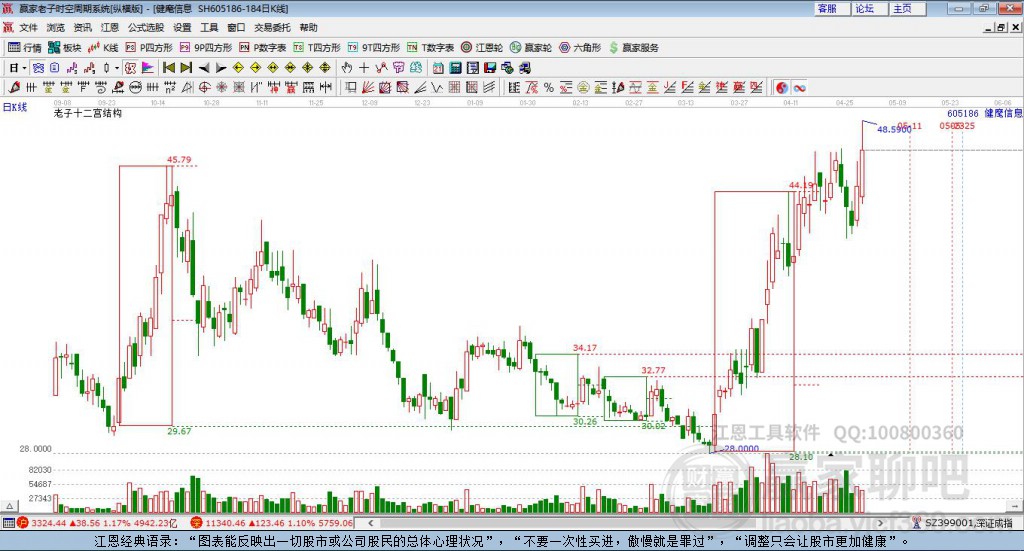The height and width of the screenshot is (551, 1024).
Task: Open the 交易委托 menu
Action: point(272,27)
